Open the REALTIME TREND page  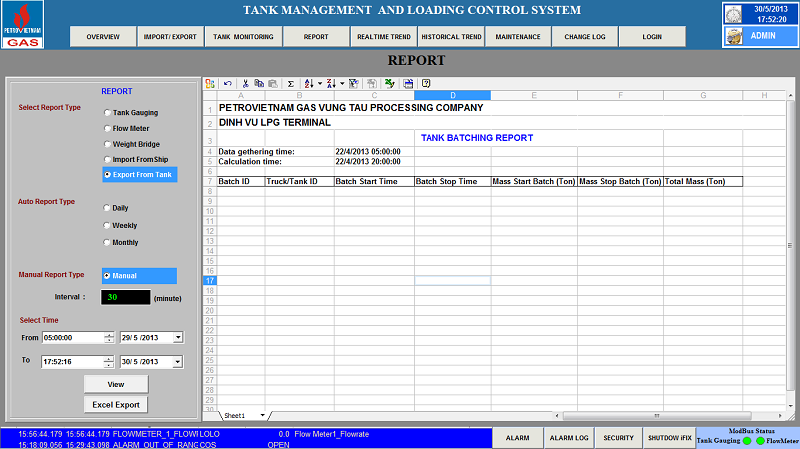384,37
